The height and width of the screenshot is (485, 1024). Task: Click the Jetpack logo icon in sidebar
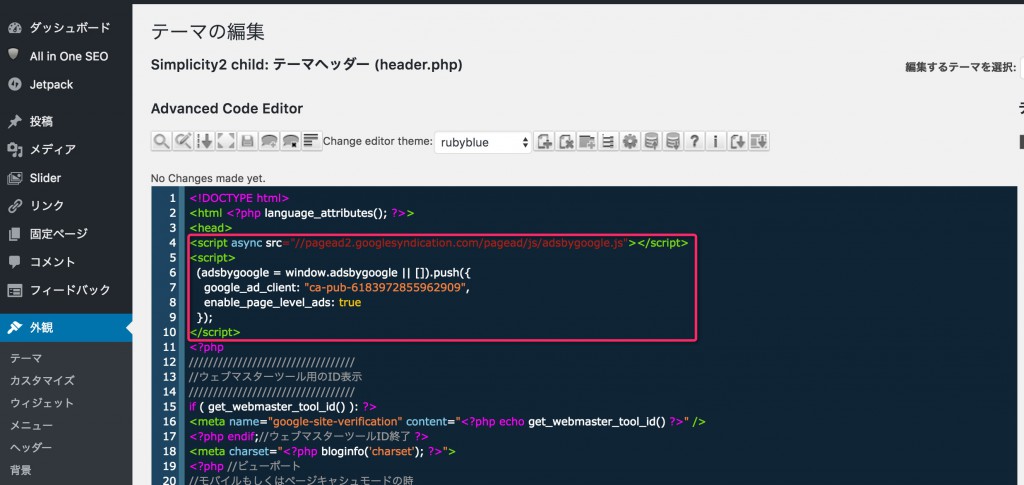point(14,84)
